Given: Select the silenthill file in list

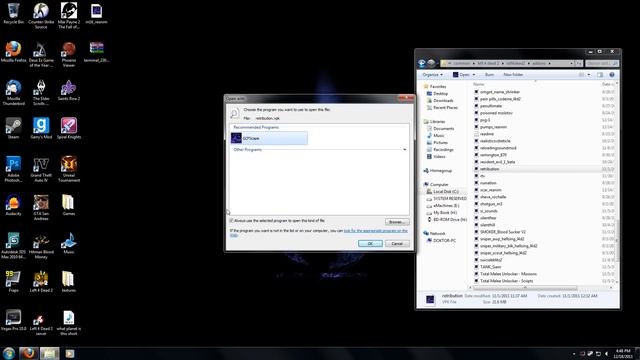Looking at the screenshot, I should 487,225.
